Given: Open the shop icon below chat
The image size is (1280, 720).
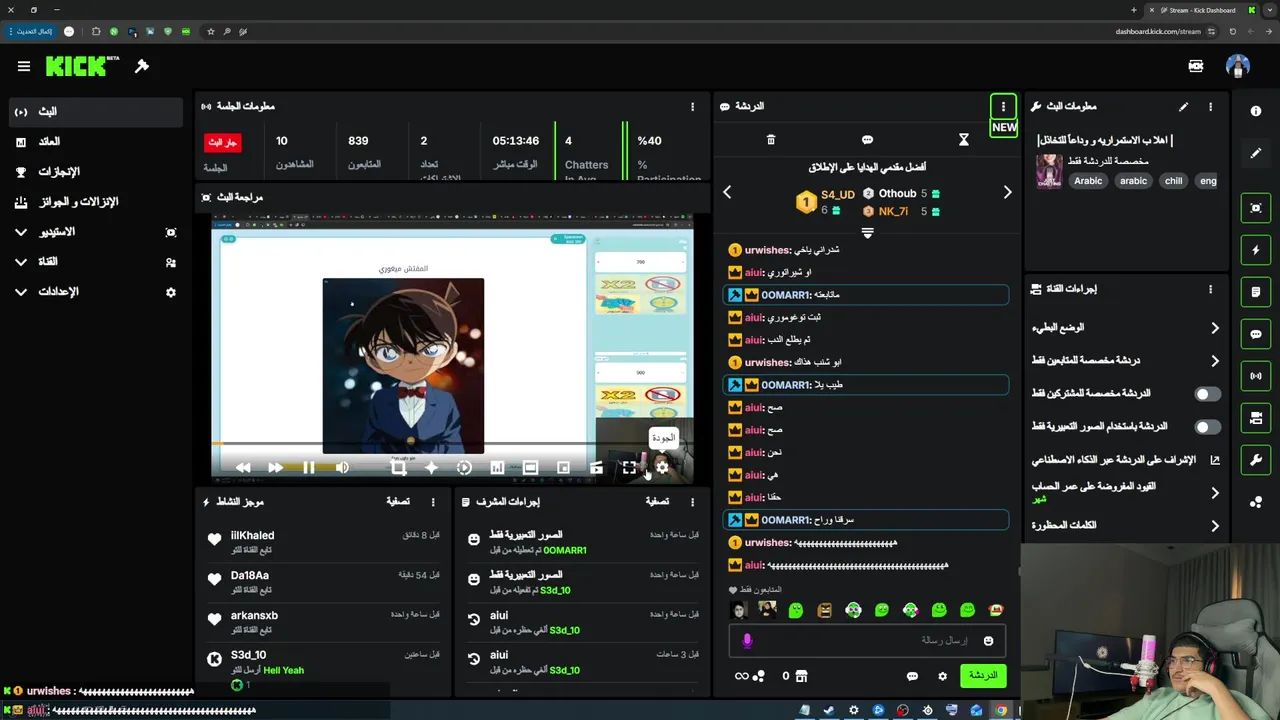Looking at the screenshot, I should [x=801, y=676].
